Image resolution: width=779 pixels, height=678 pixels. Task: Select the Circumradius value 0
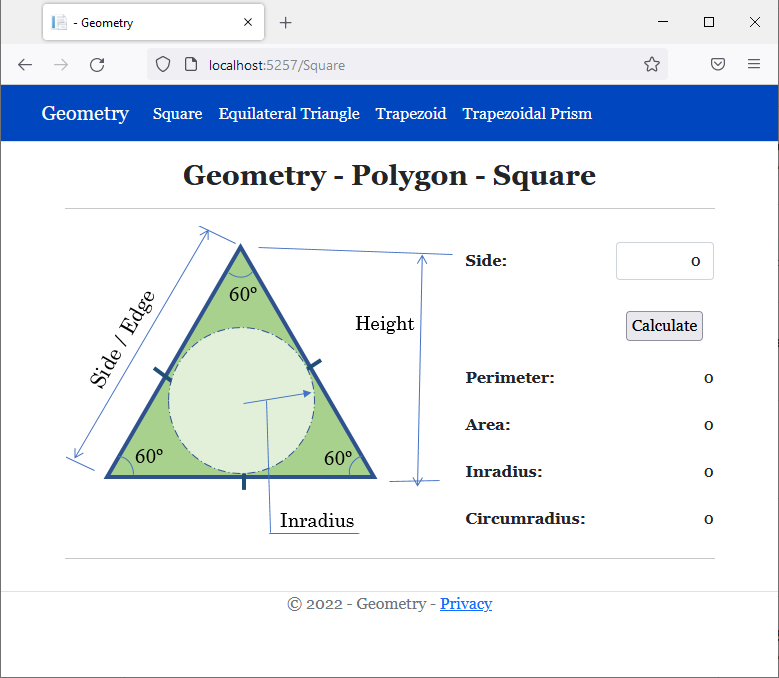pyautogui.click(x=708, y=519)
